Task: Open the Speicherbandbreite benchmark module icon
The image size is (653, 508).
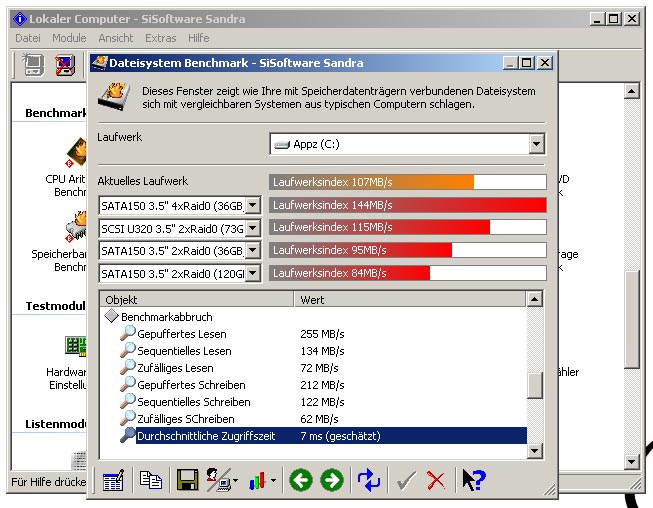Action: [76, 227]
